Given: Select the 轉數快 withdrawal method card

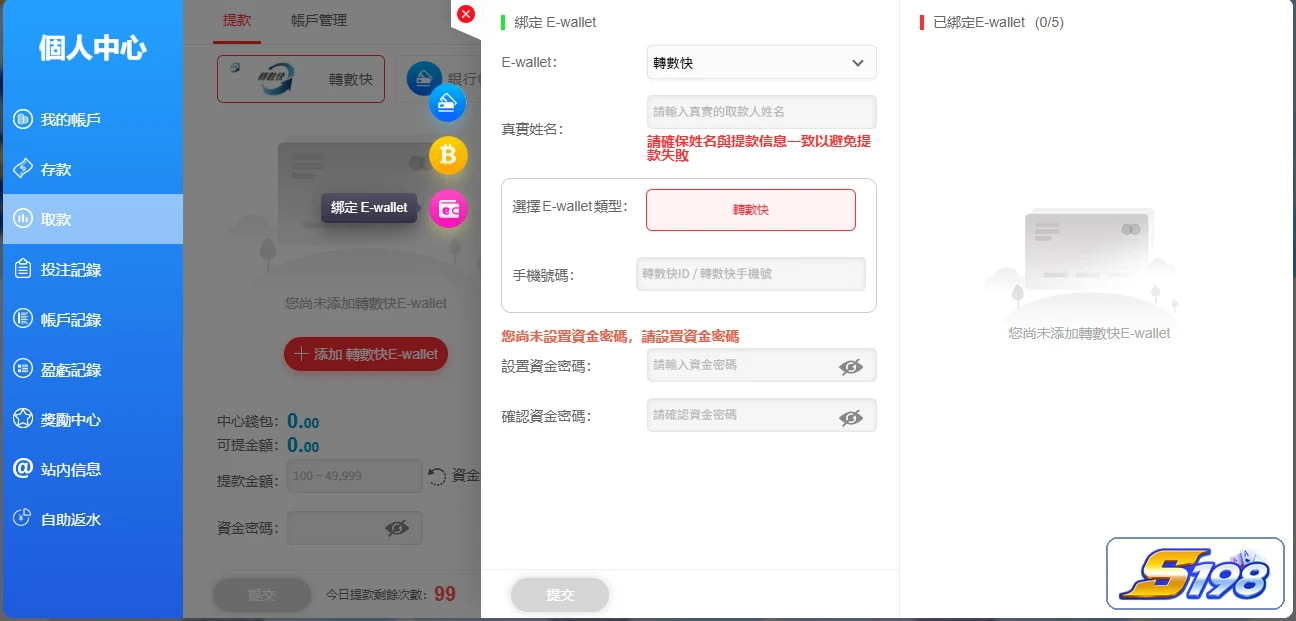Looking at the screenshot, I should click(x=301, y=78).
